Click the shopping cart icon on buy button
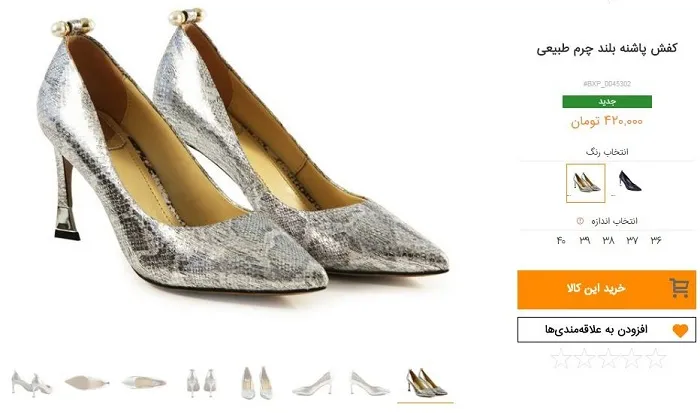Screen dimensions: 700x413 (679, 288)
